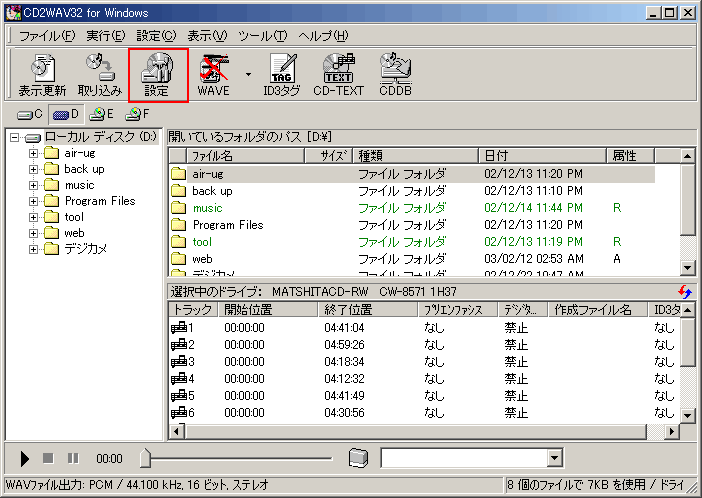
Task: Click the CD-TEXT toolbar icon
Action: click(338, 74)
